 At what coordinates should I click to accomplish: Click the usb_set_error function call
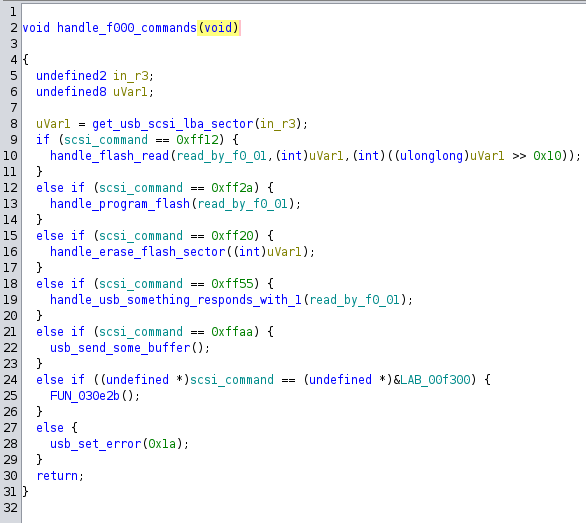[96, 444]
